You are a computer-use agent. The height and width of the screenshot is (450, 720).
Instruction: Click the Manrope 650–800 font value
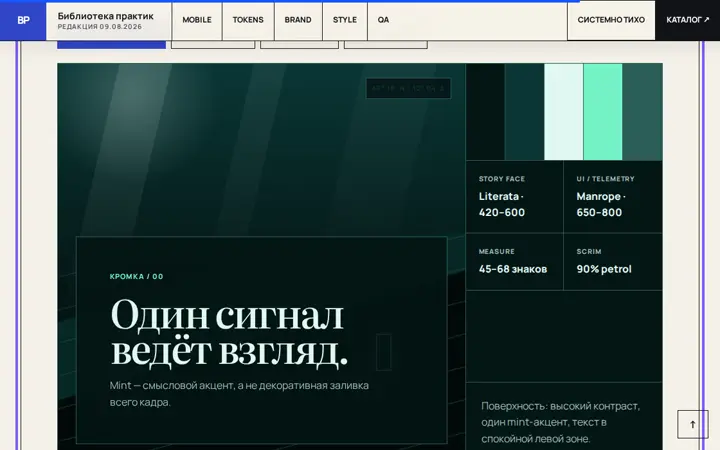point(601,204)
